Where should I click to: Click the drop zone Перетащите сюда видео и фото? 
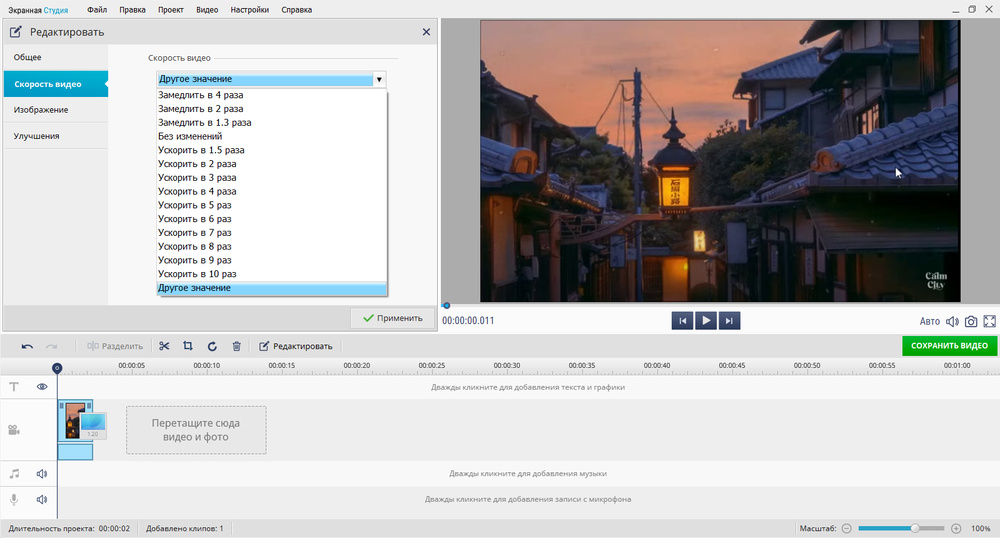coord(196,430)
